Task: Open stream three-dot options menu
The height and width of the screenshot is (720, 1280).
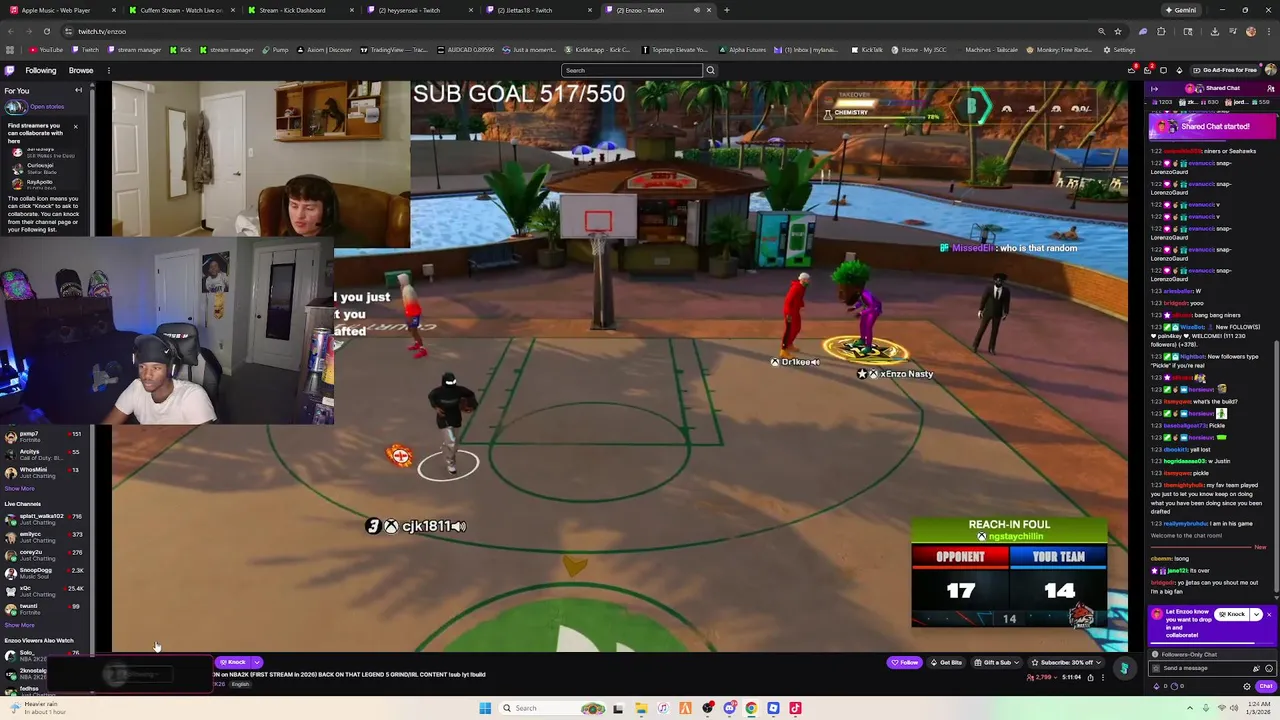Action: tap(1103, 677)
